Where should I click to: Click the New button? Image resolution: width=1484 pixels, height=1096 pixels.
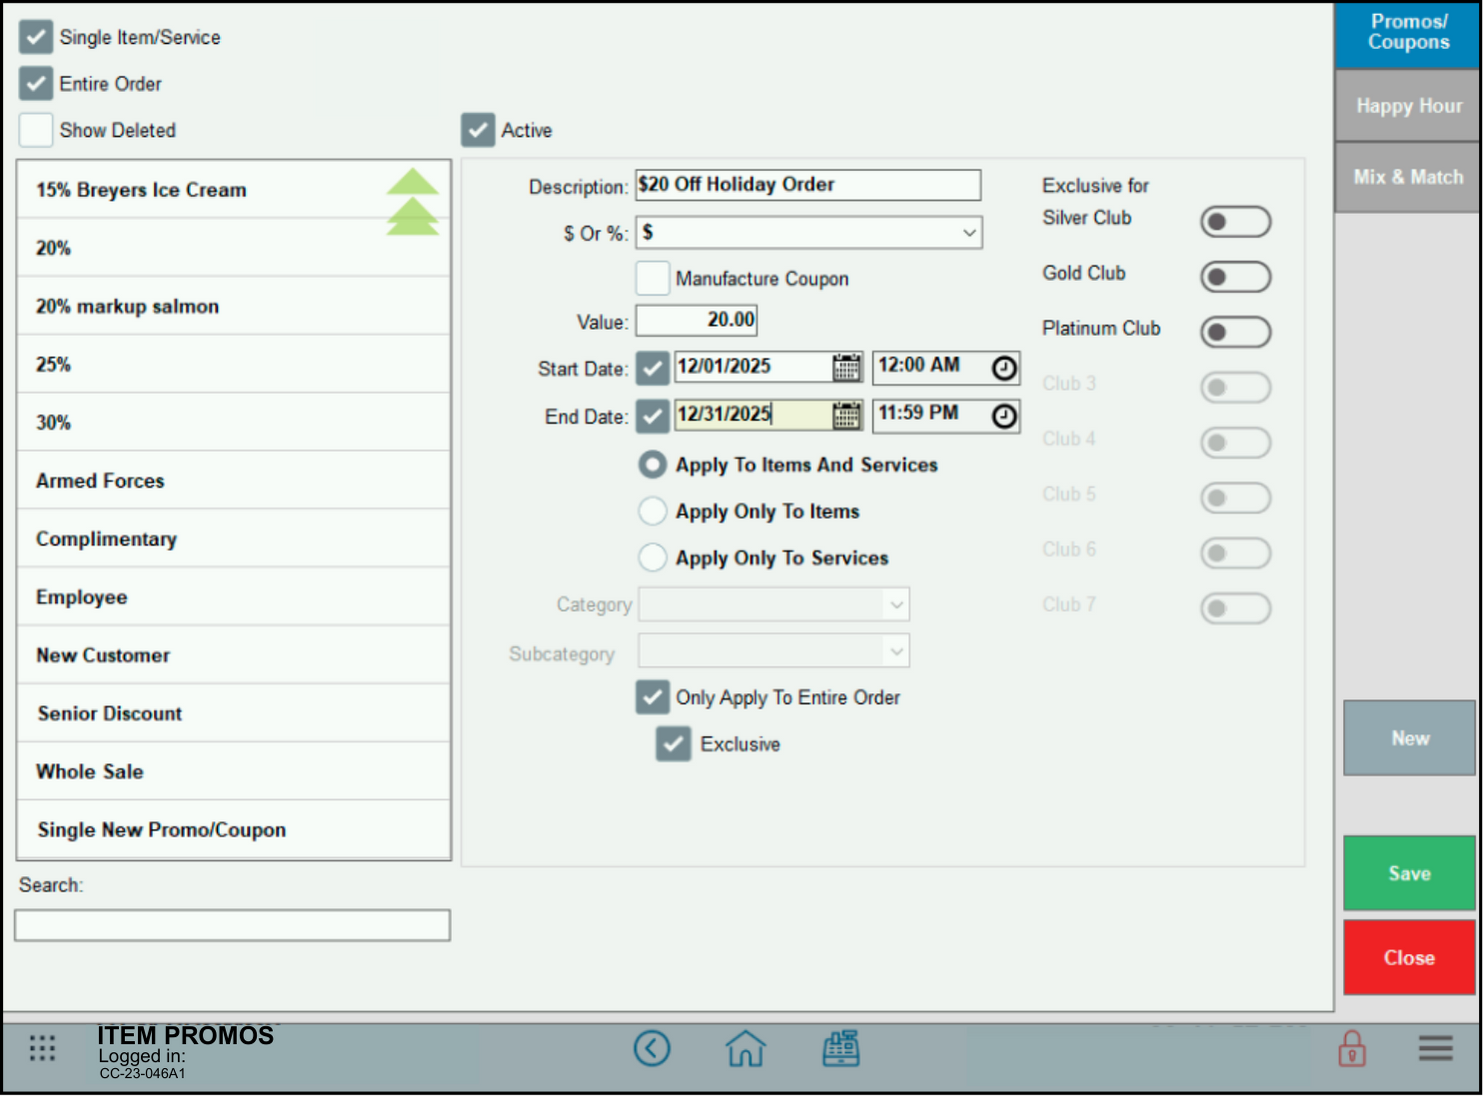pyautogui.click(x=1409, y=738)
